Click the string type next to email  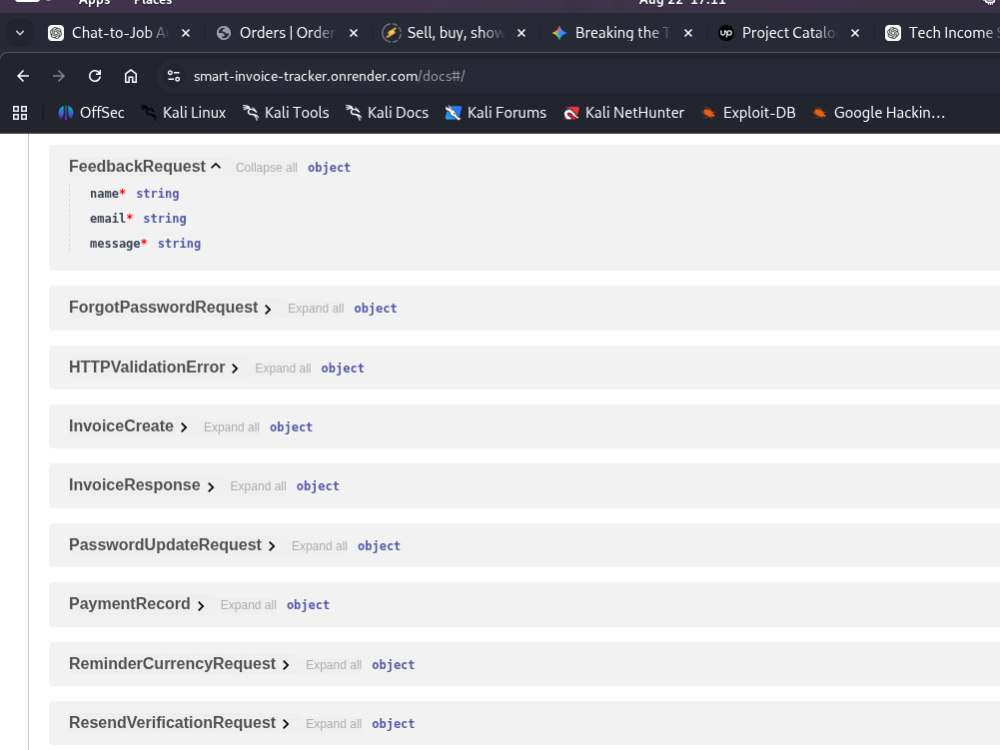[165, 219]
